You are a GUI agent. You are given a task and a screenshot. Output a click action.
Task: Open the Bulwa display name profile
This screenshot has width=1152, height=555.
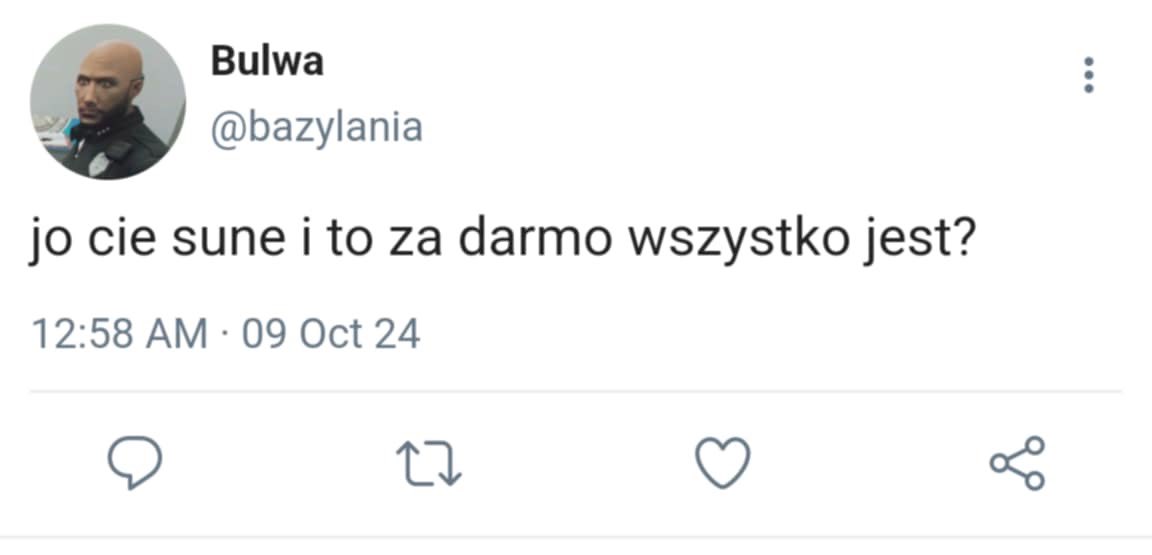[x=267, y=62]
